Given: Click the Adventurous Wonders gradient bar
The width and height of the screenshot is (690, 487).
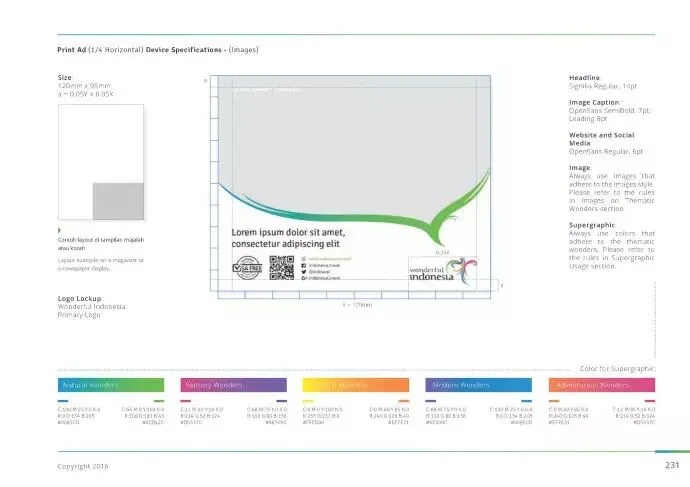Looking at the screenshot, I should pyautogui.click(x=602, y=385).
